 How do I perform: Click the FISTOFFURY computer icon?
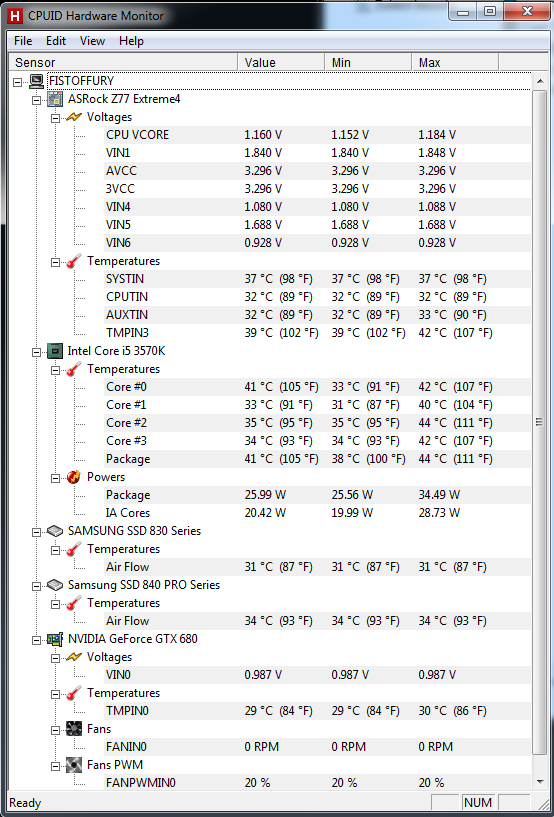click(x=36, y=81)
